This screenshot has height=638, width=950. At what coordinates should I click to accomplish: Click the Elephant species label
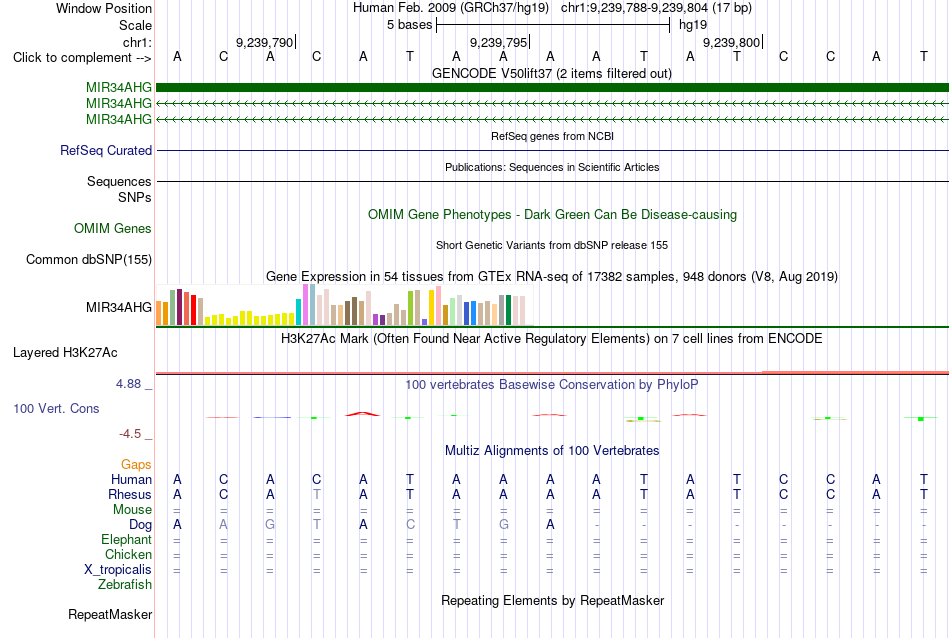(127, 539)
